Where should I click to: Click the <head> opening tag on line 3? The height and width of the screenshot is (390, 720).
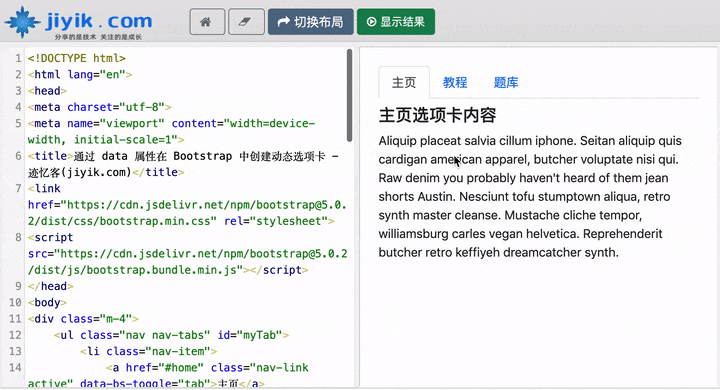pyautogui.click(x=47, y=91)
